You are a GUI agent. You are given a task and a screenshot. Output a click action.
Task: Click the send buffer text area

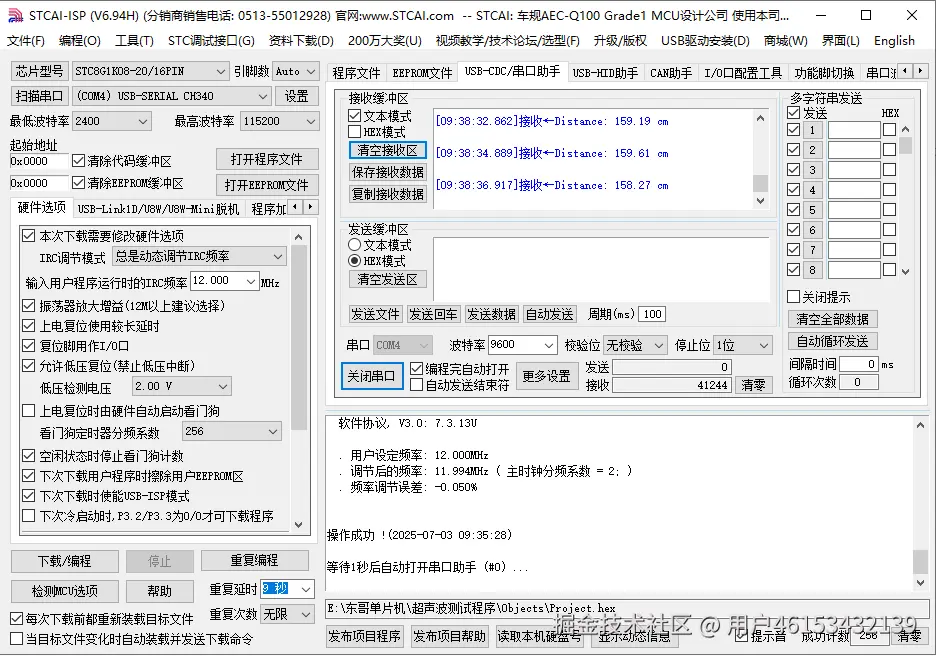click(601, 269)
